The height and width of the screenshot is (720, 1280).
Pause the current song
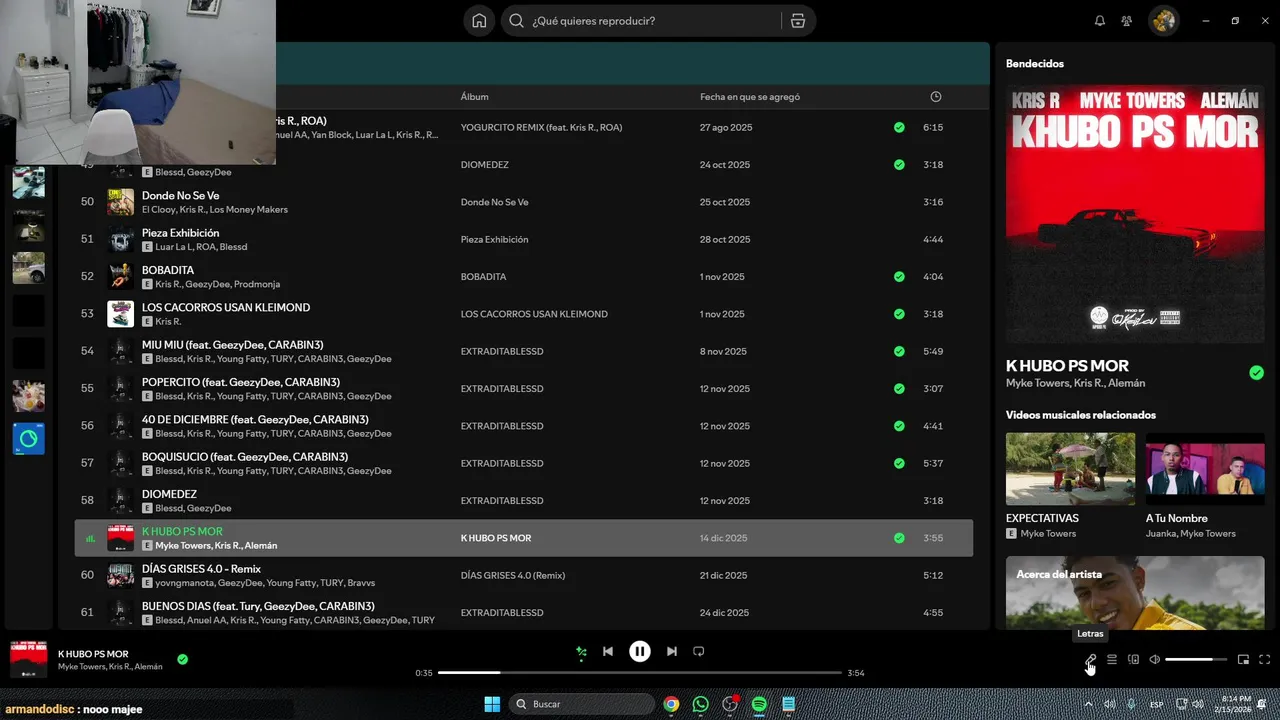(640, 652)
